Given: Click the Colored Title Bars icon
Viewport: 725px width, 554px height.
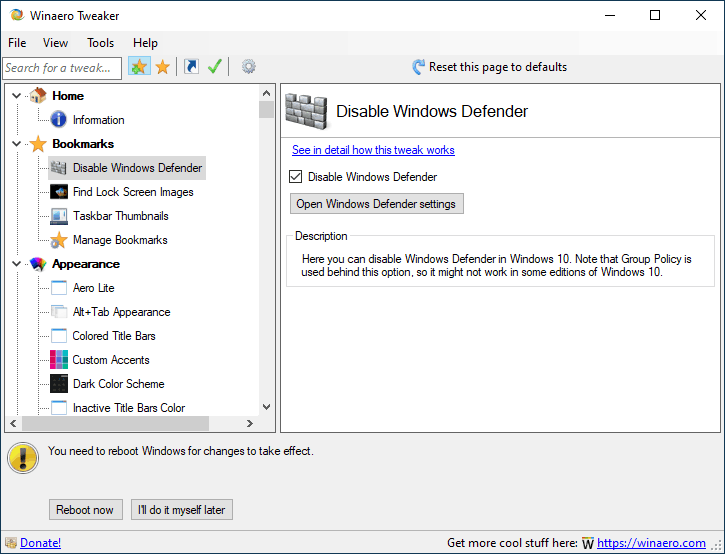Looking at the screenshot, I should (x=59, y=336).
